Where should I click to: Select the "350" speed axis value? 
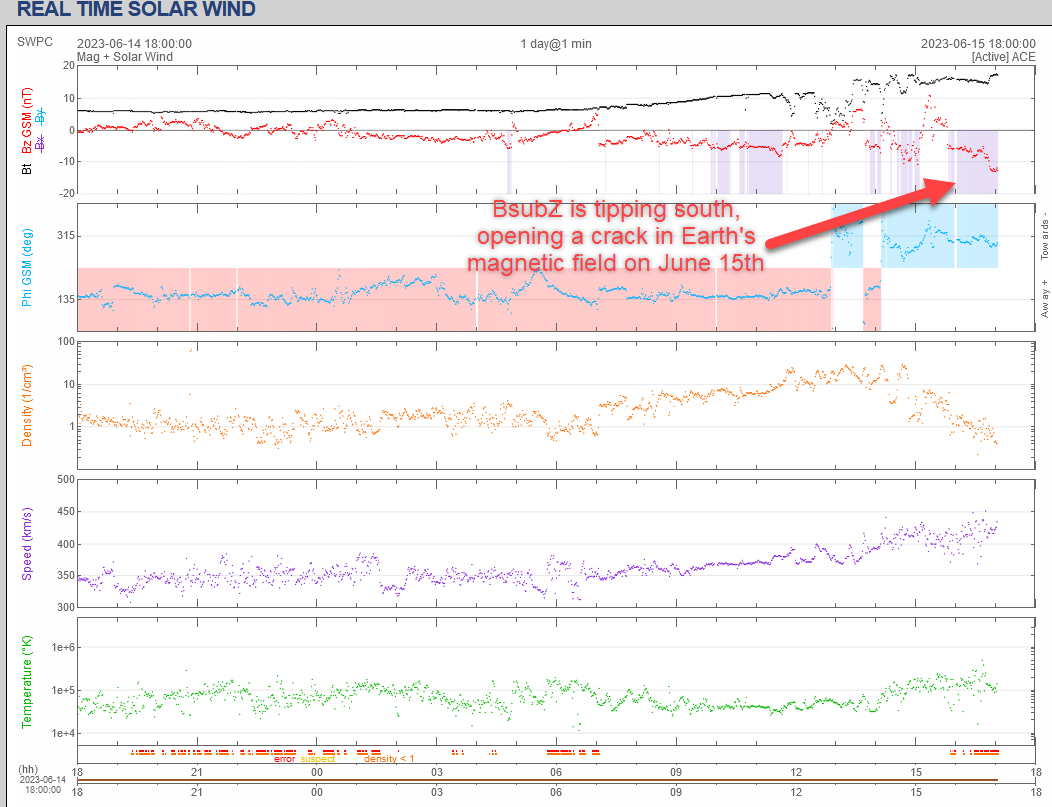66,576
